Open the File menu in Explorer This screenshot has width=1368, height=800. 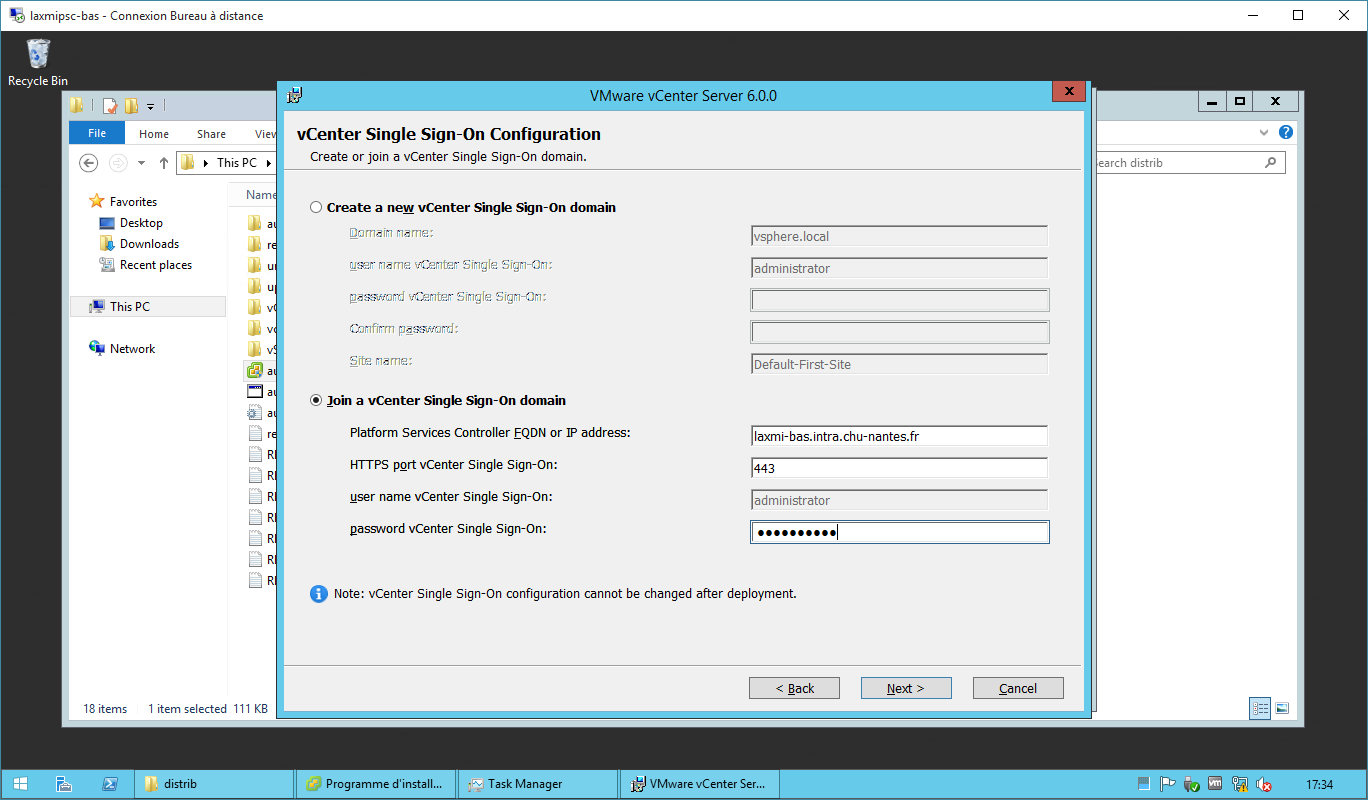click(x=97, y=134)
